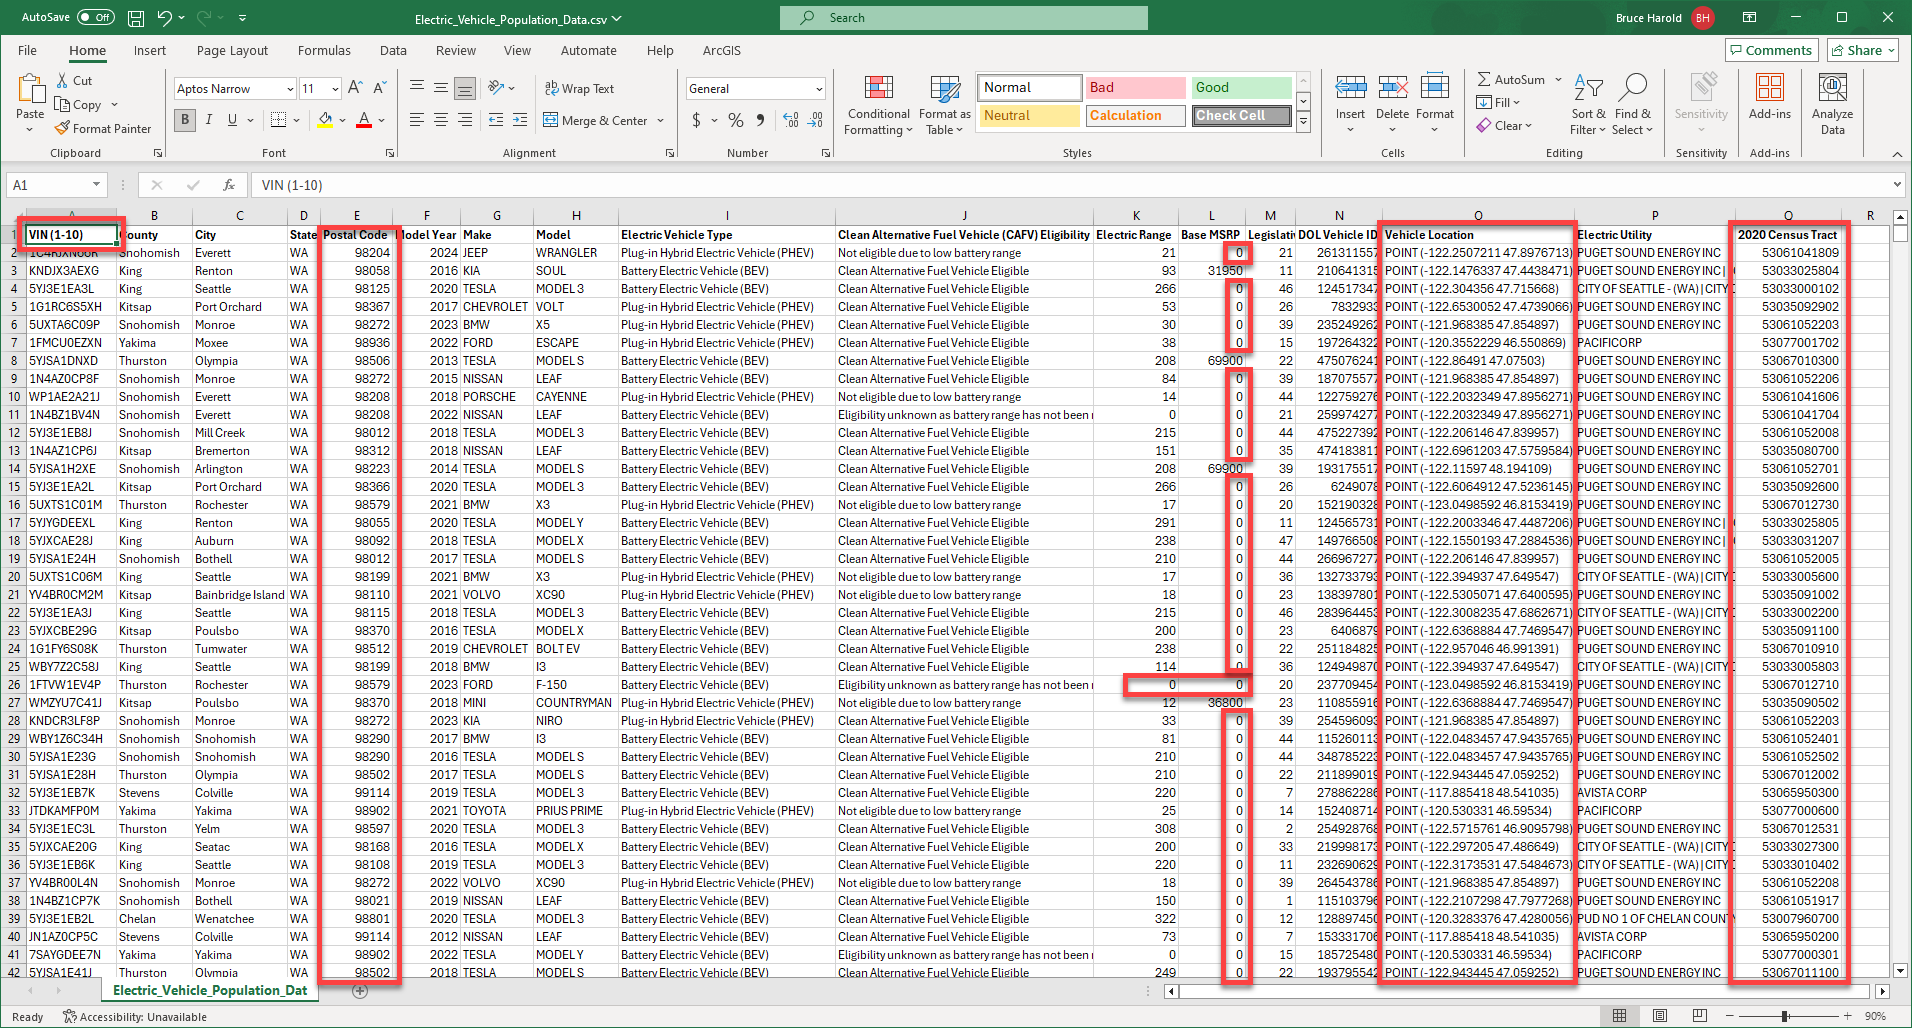This screenshot has width=1912, height=1028.
Task: Activate Wrap Text formatting
Action: (580, 88)
